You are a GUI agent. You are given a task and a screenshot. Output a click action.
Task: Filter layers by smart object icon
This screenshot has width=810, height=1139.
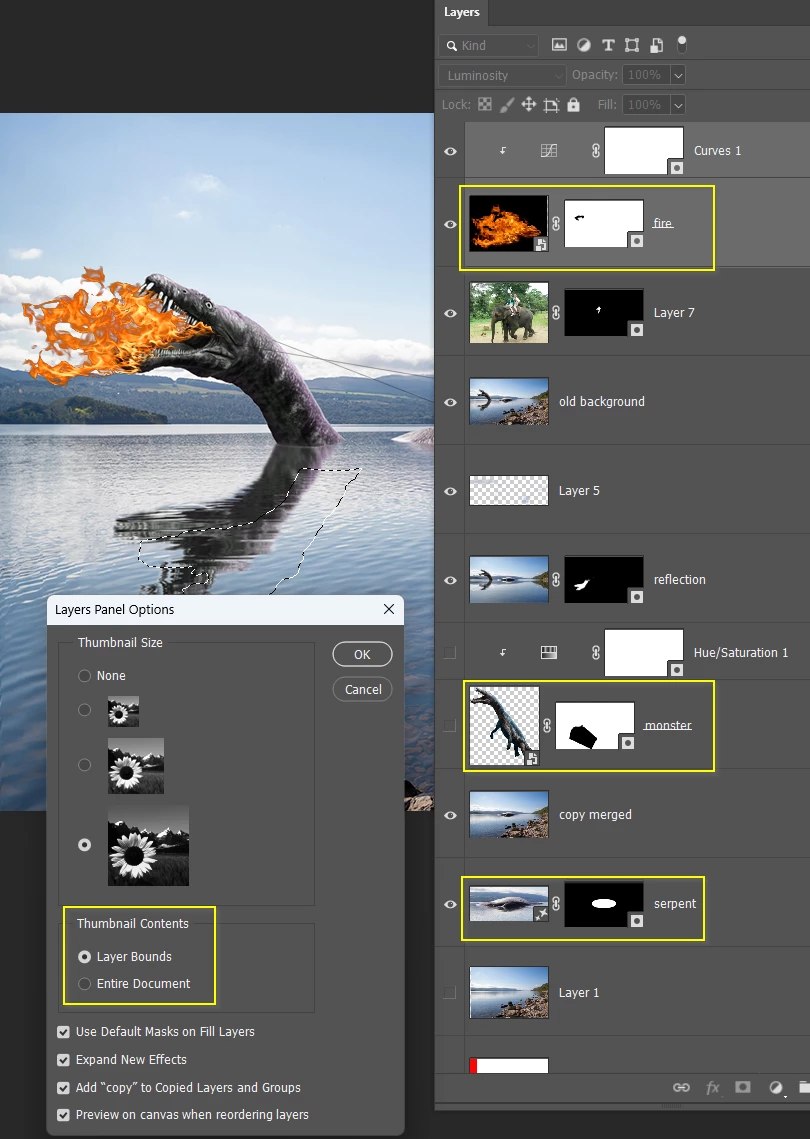pyautogui.click(x=656, y=45)
